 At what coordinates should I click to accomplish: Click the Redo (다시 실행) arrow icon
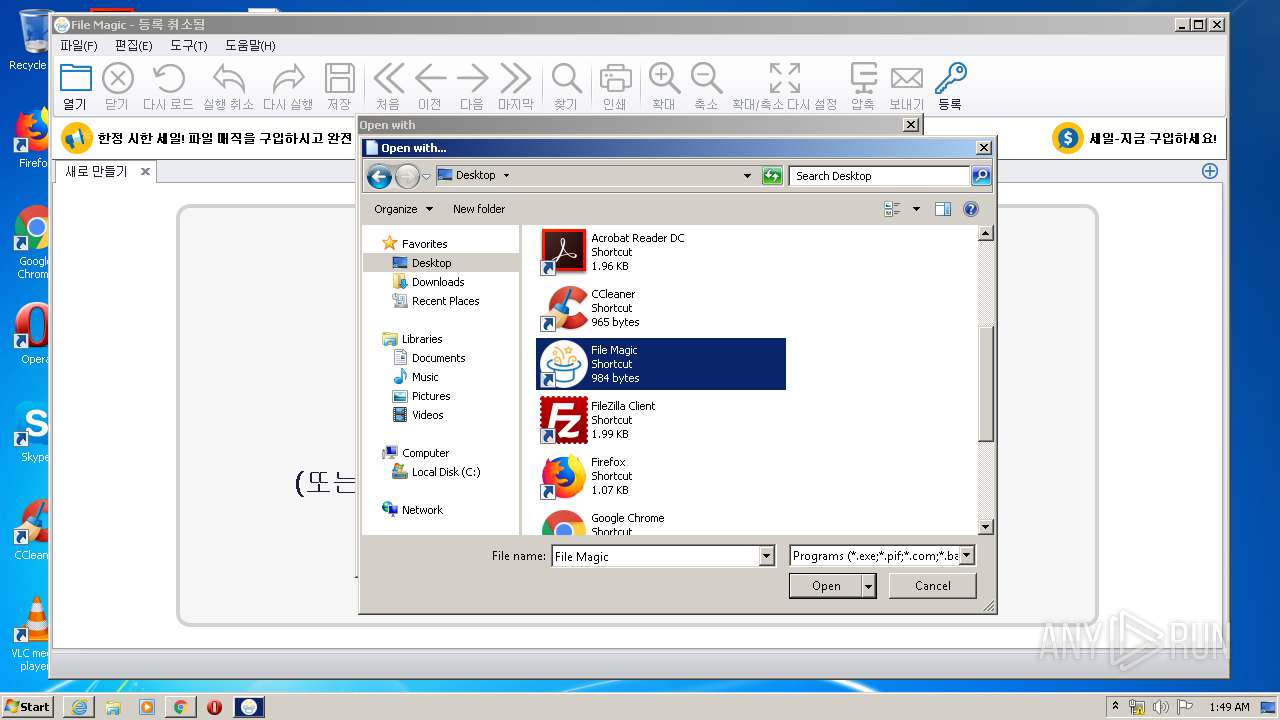coord(289,78)
